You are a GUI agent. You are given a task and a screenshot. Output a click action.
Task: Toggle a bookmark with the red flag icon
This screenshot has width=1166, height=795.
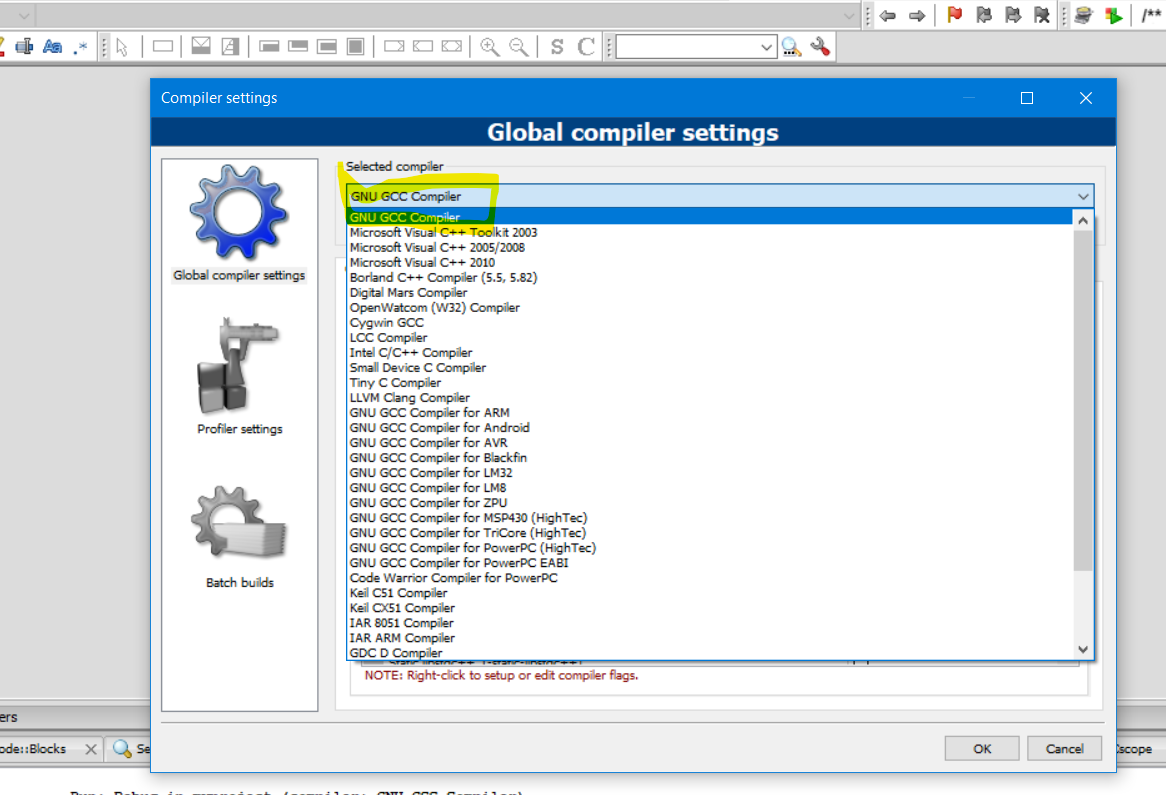(954, 15)
